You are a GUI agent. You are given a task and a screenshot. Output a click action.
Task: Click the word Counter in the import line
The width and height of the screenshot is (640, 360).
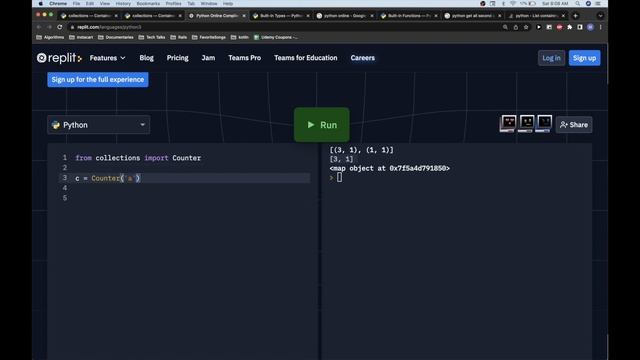click(x=187, y=158)
